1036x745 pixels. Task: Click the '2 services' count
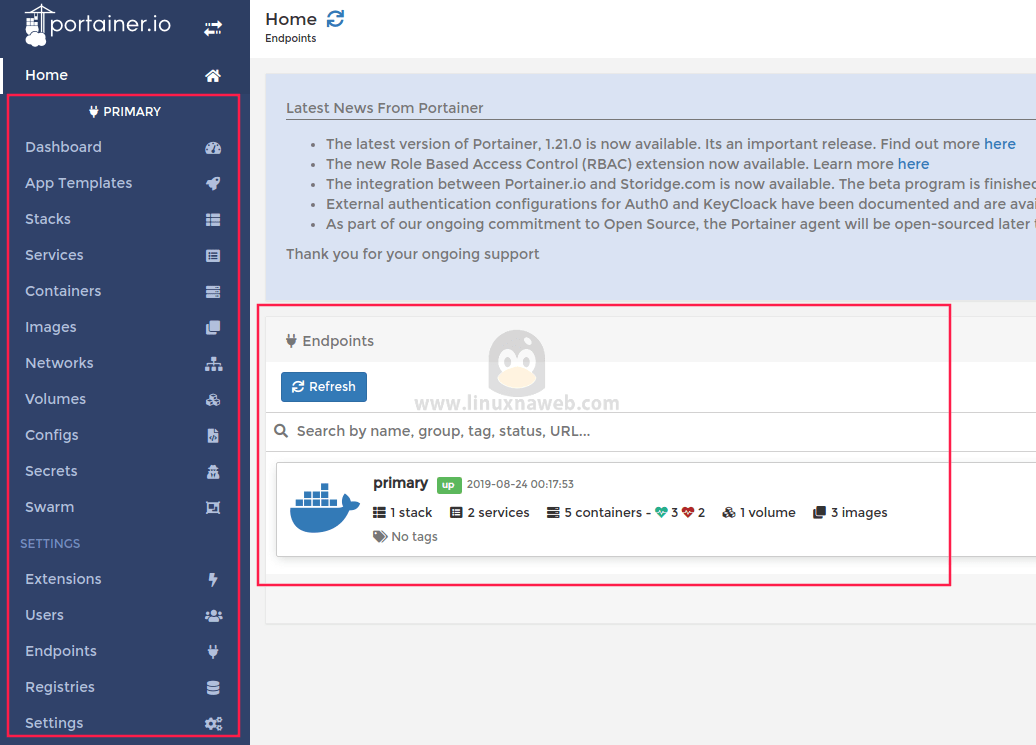(490, 513)
